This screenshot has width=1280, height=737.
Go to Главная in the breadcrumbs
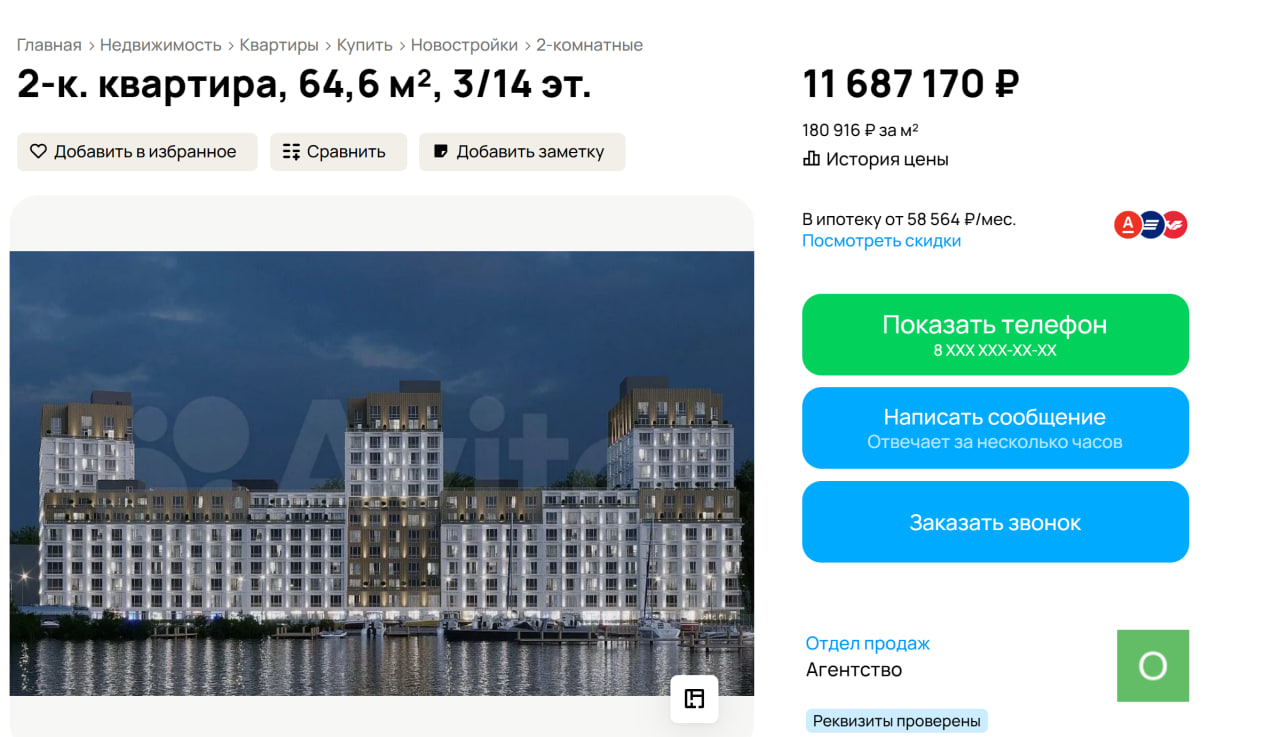49,45
